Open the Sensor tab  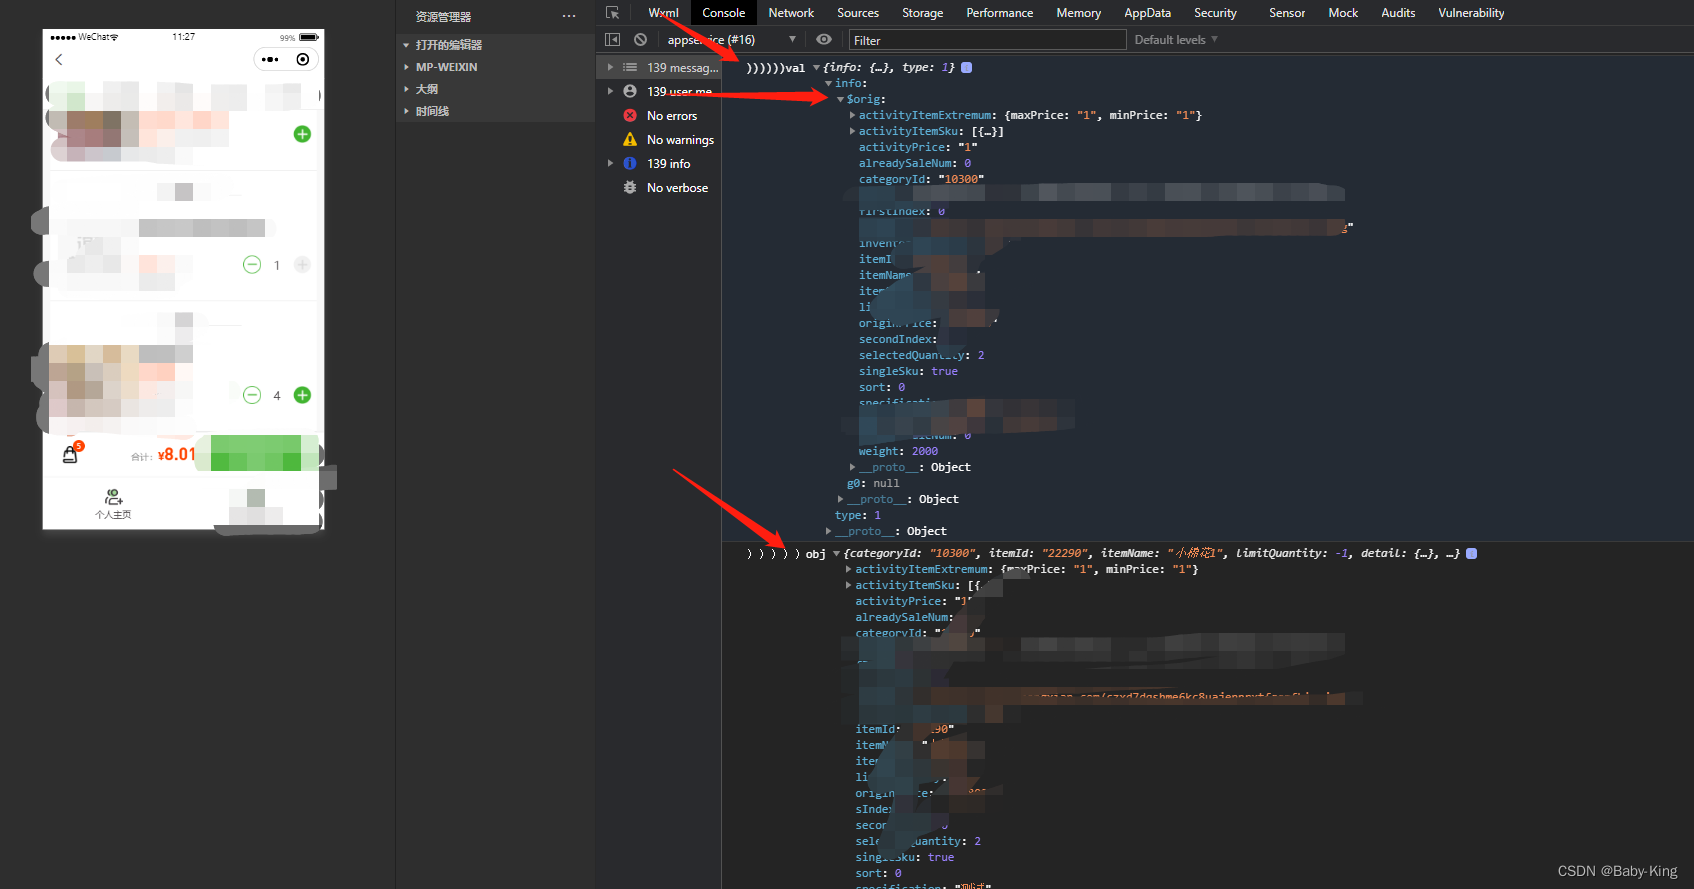click(x=1287, y=13)
